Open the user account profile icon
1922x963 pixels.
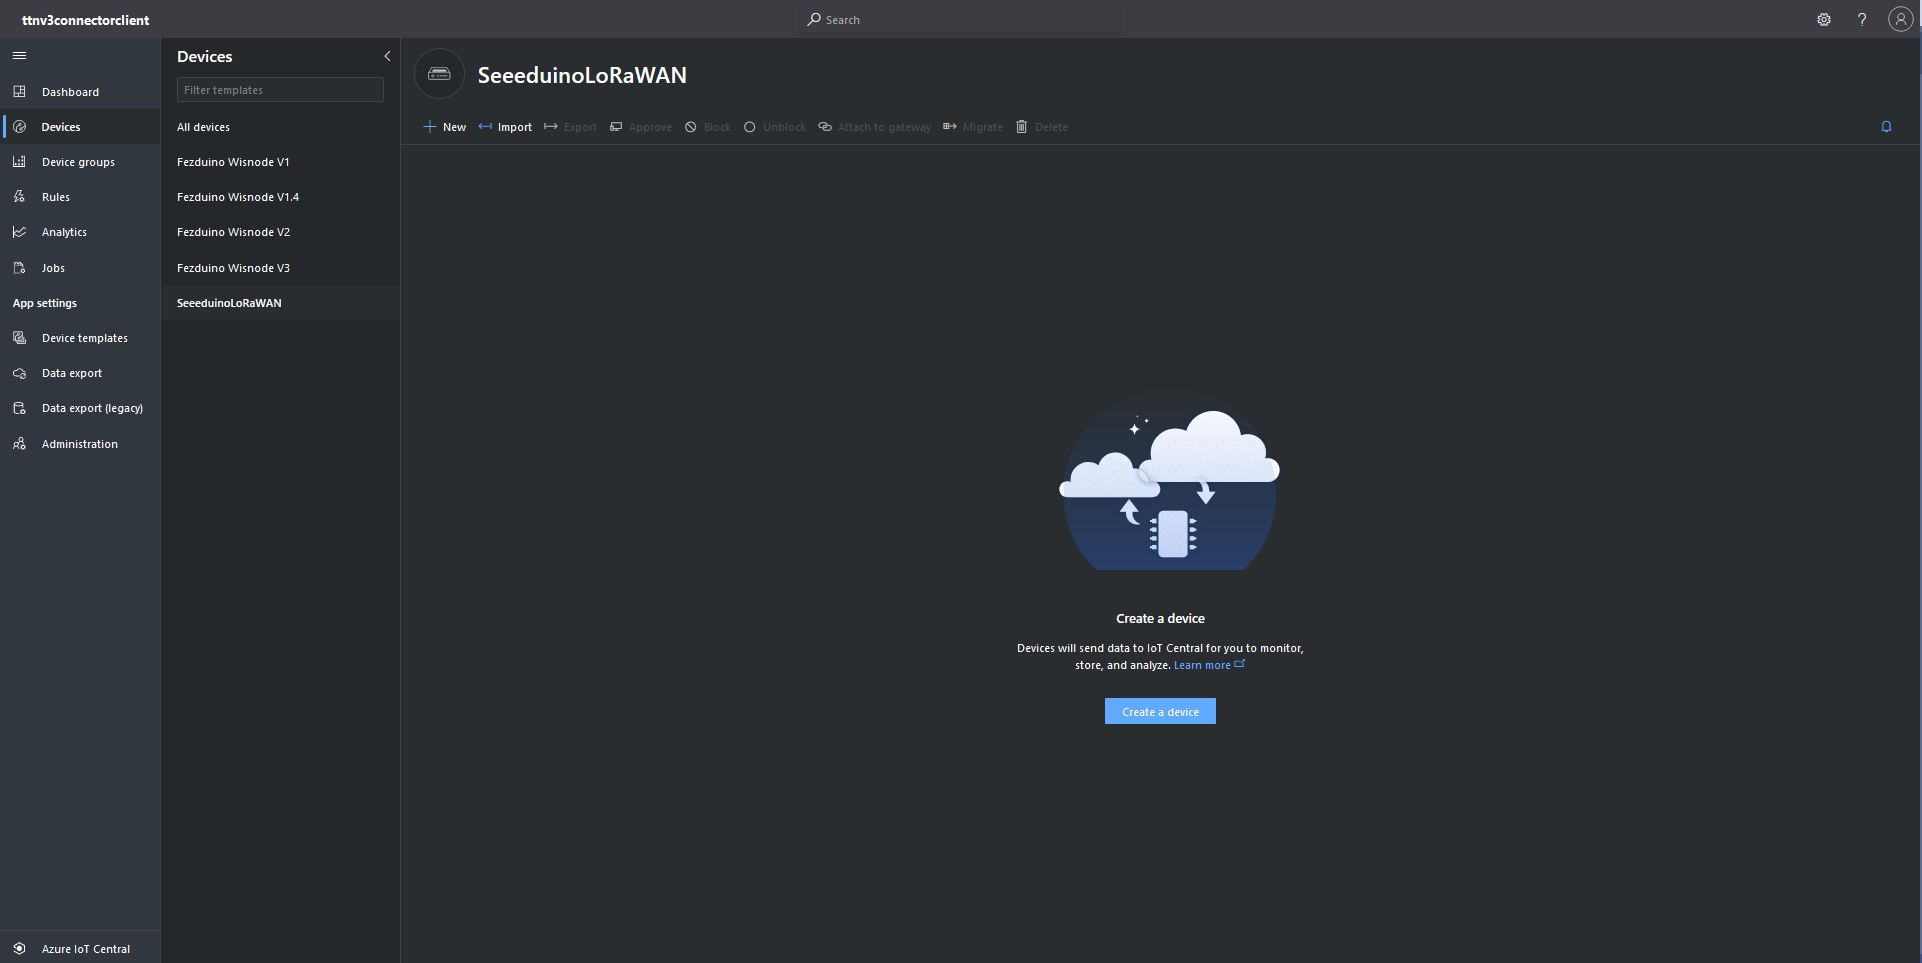1899,20
